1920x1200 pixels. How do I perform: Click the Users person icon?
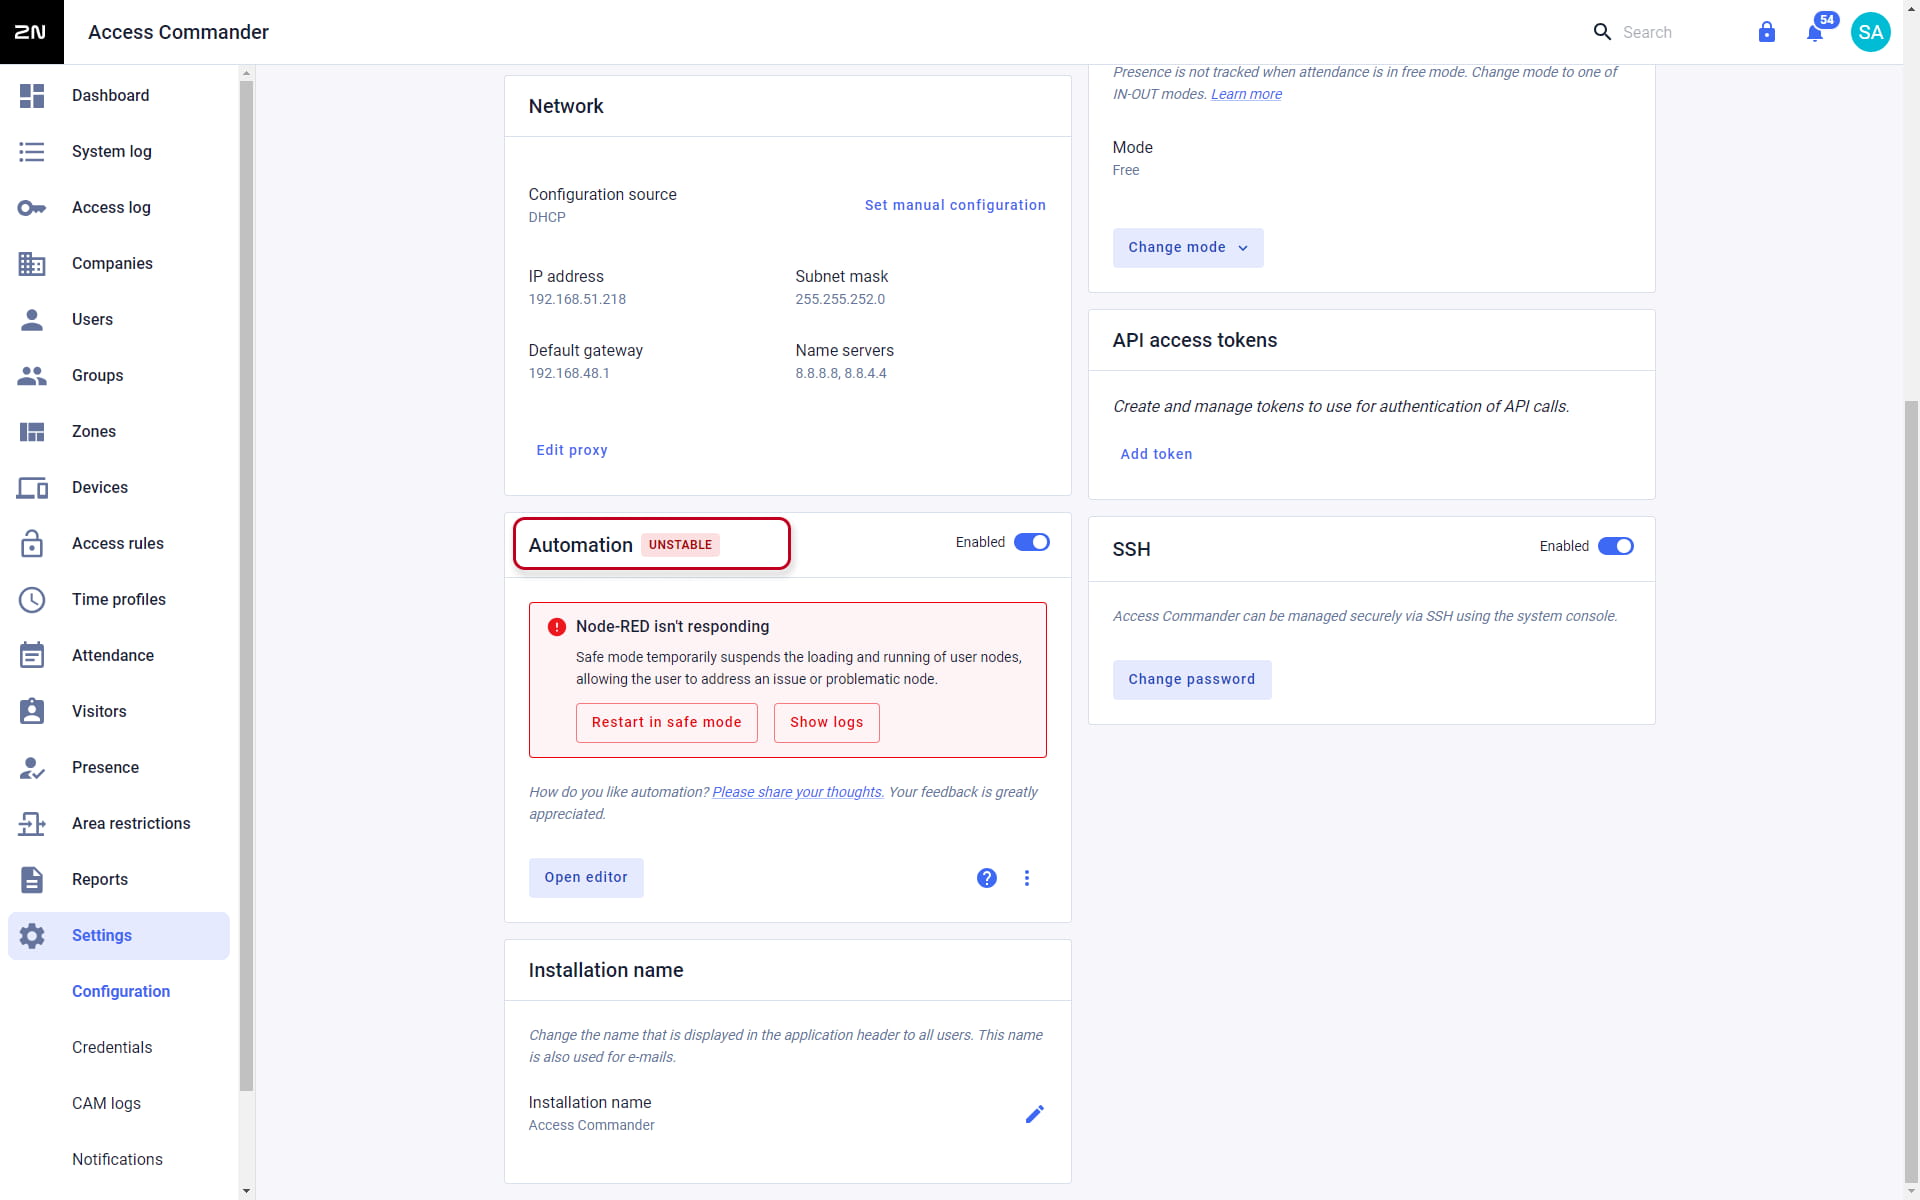click(x=32, y=320)
